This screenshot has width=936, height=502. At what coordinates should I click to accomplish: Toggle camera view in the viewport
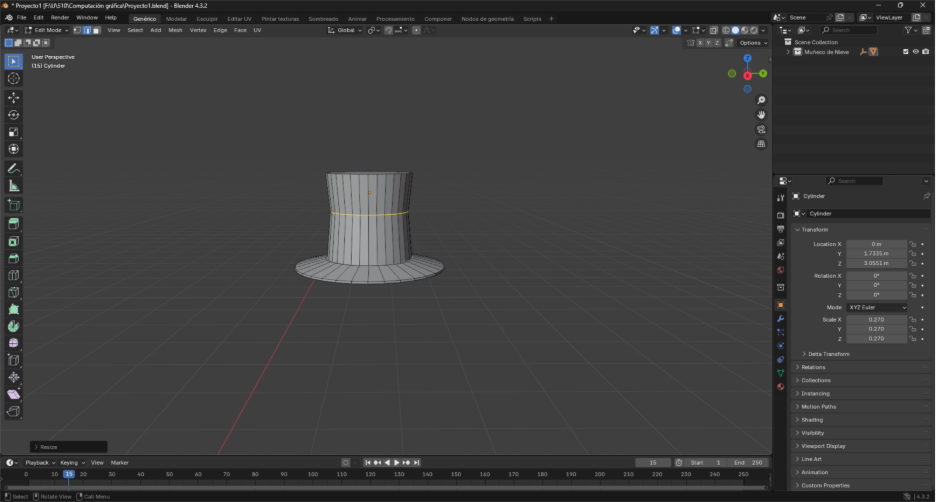761,129
